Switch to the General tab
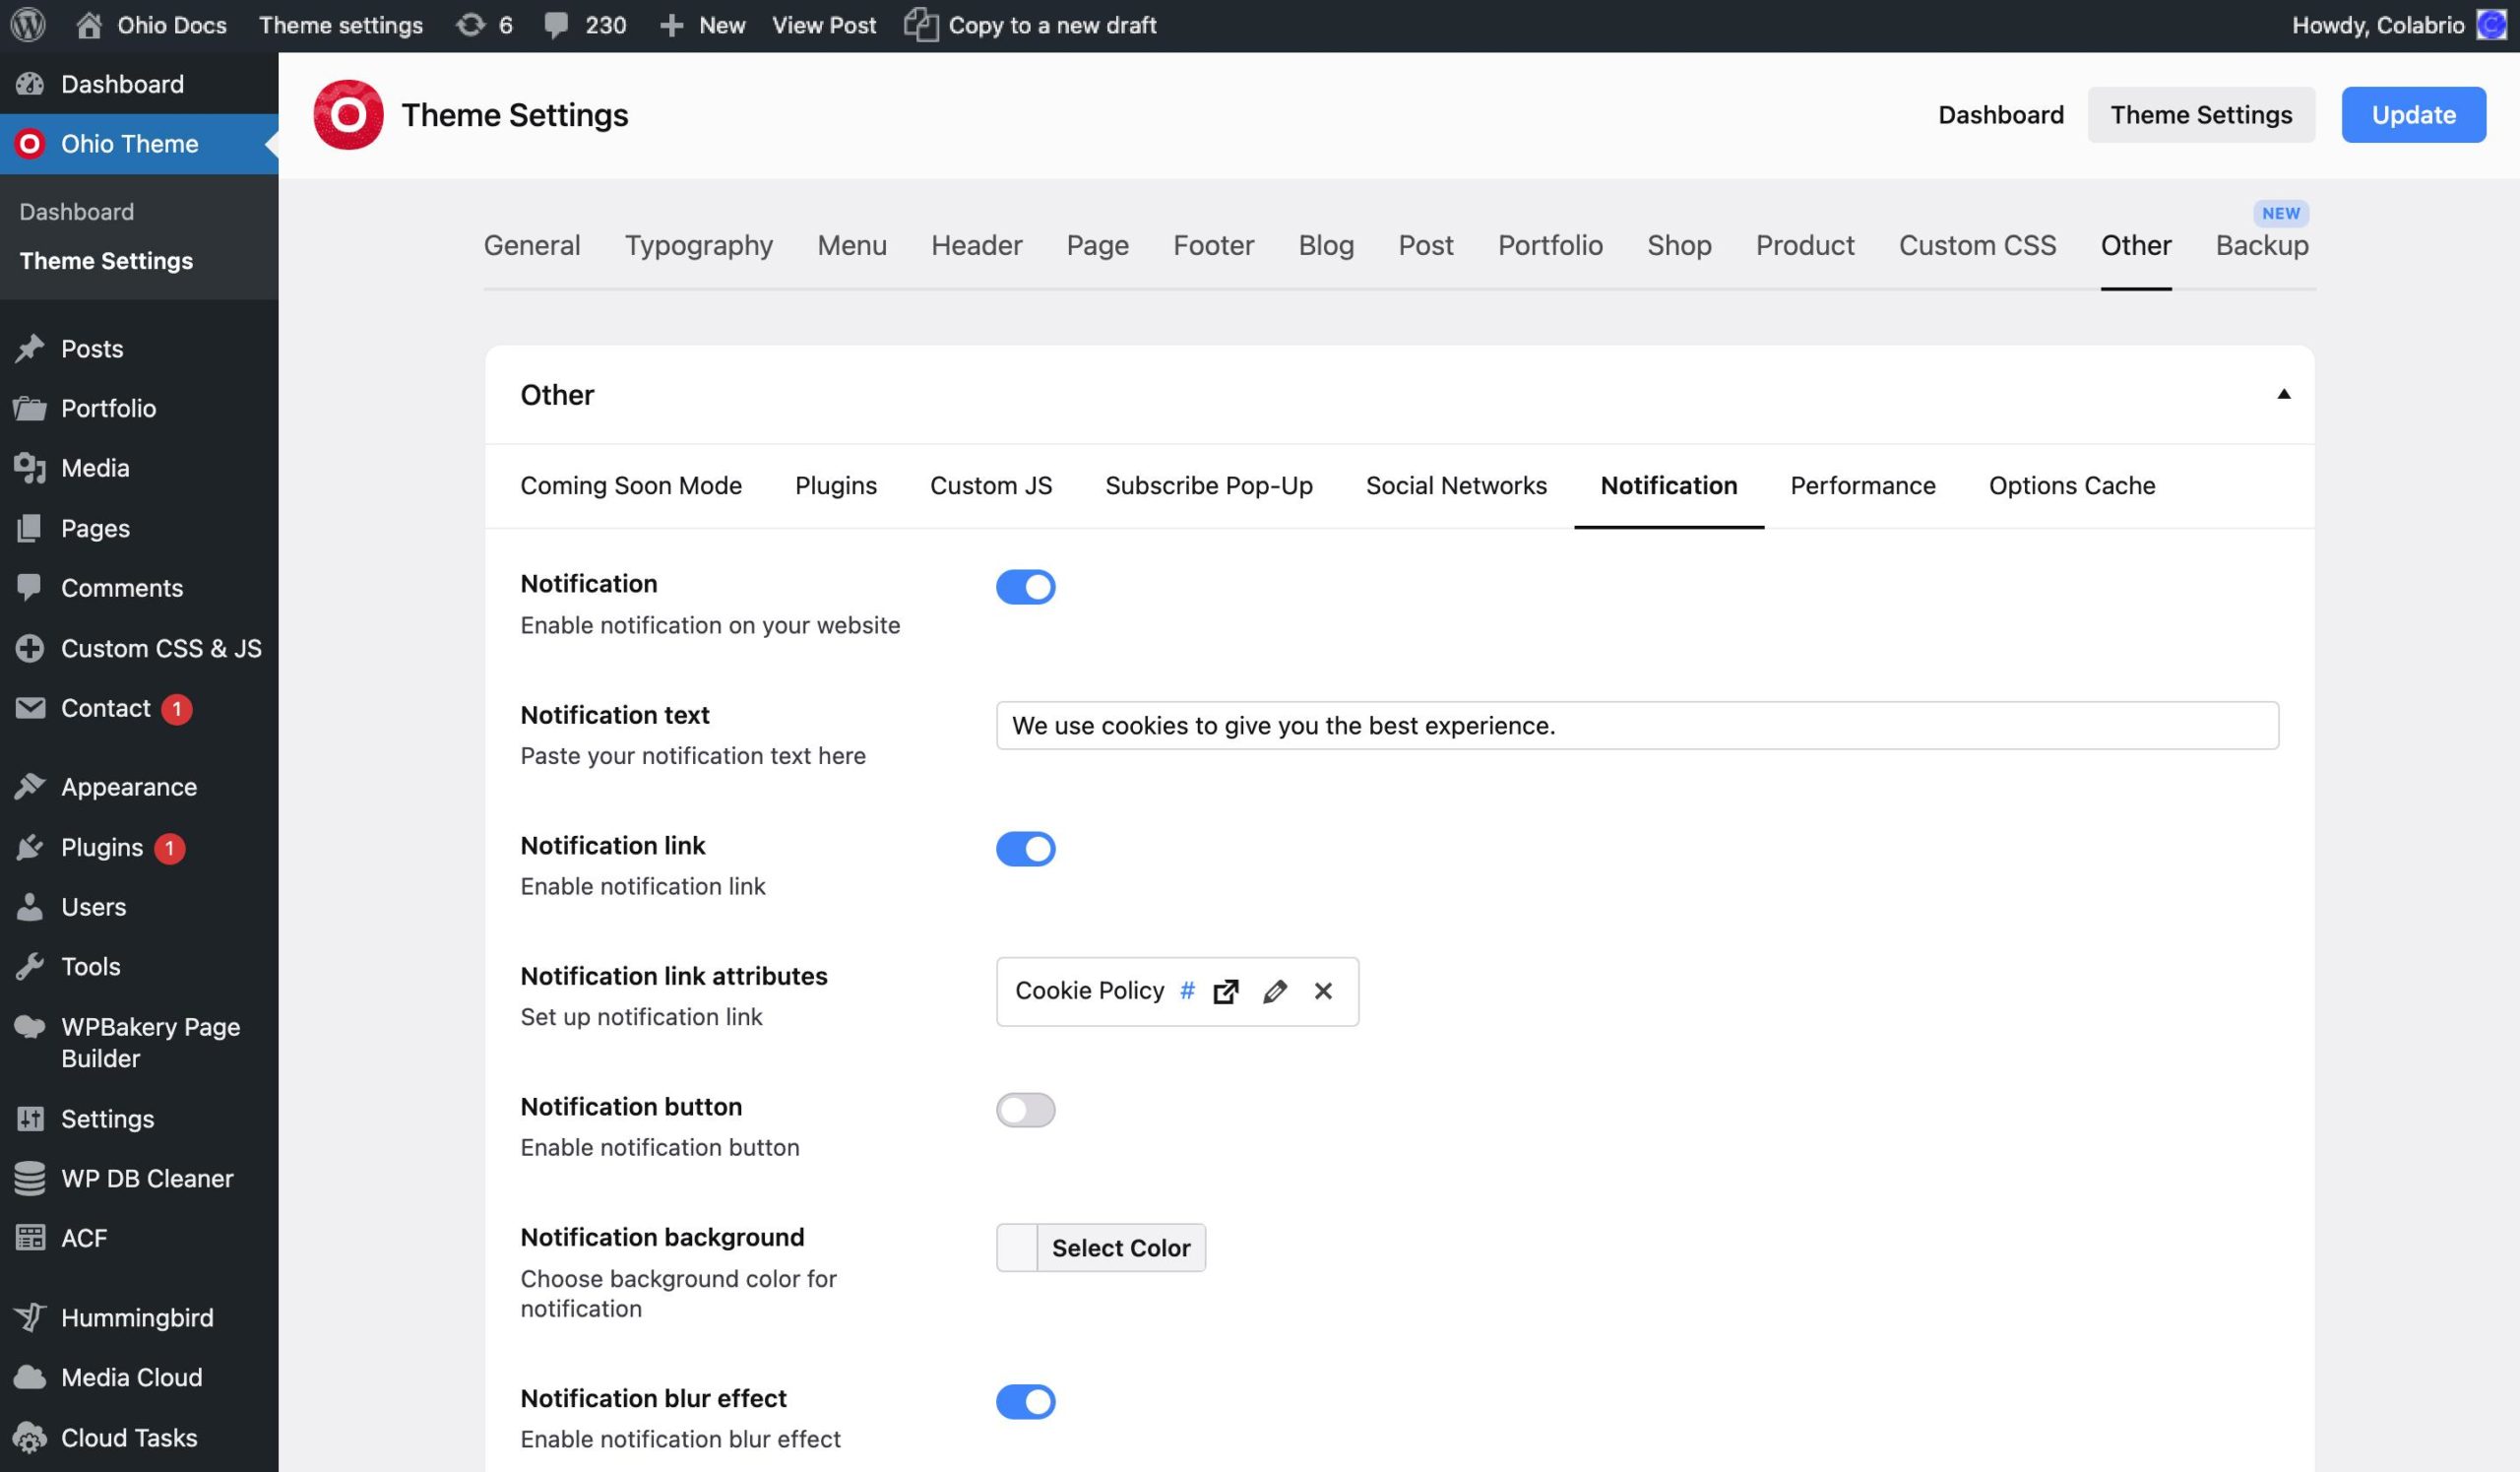The width and height of the screenshot is (2520, 1472). pos(532,245)
